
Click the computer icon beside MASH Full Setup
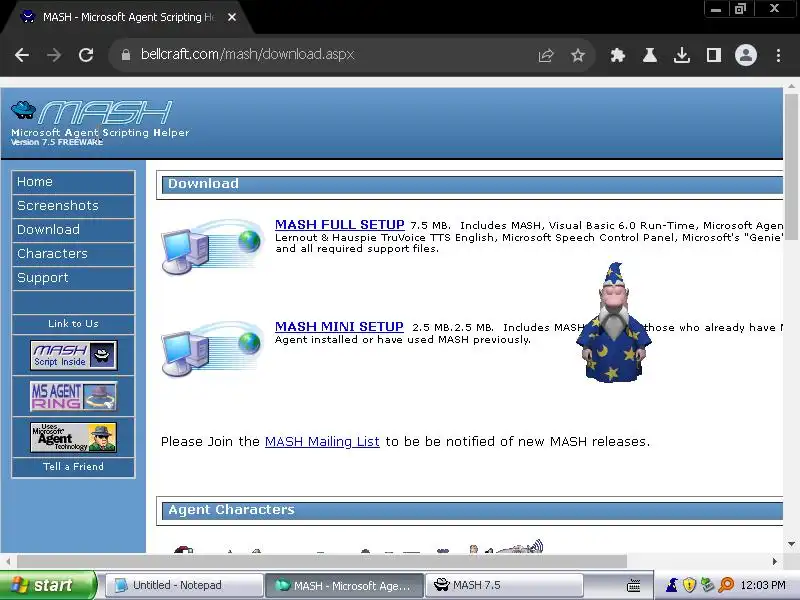pos(212,247)
